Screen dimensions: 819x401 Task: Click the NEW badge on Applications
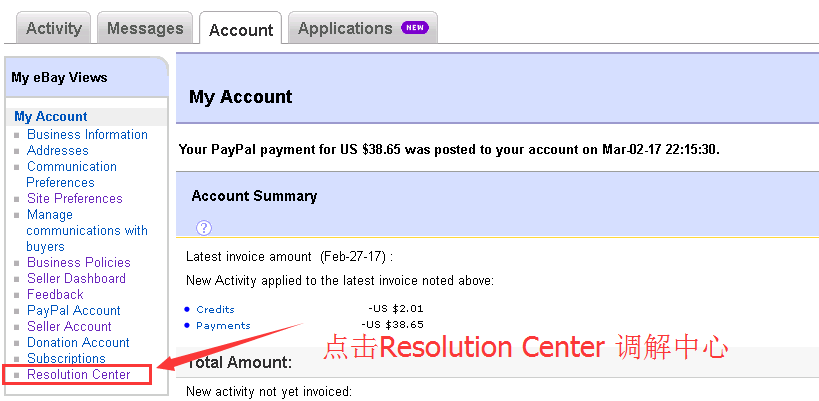pos(415,28)
